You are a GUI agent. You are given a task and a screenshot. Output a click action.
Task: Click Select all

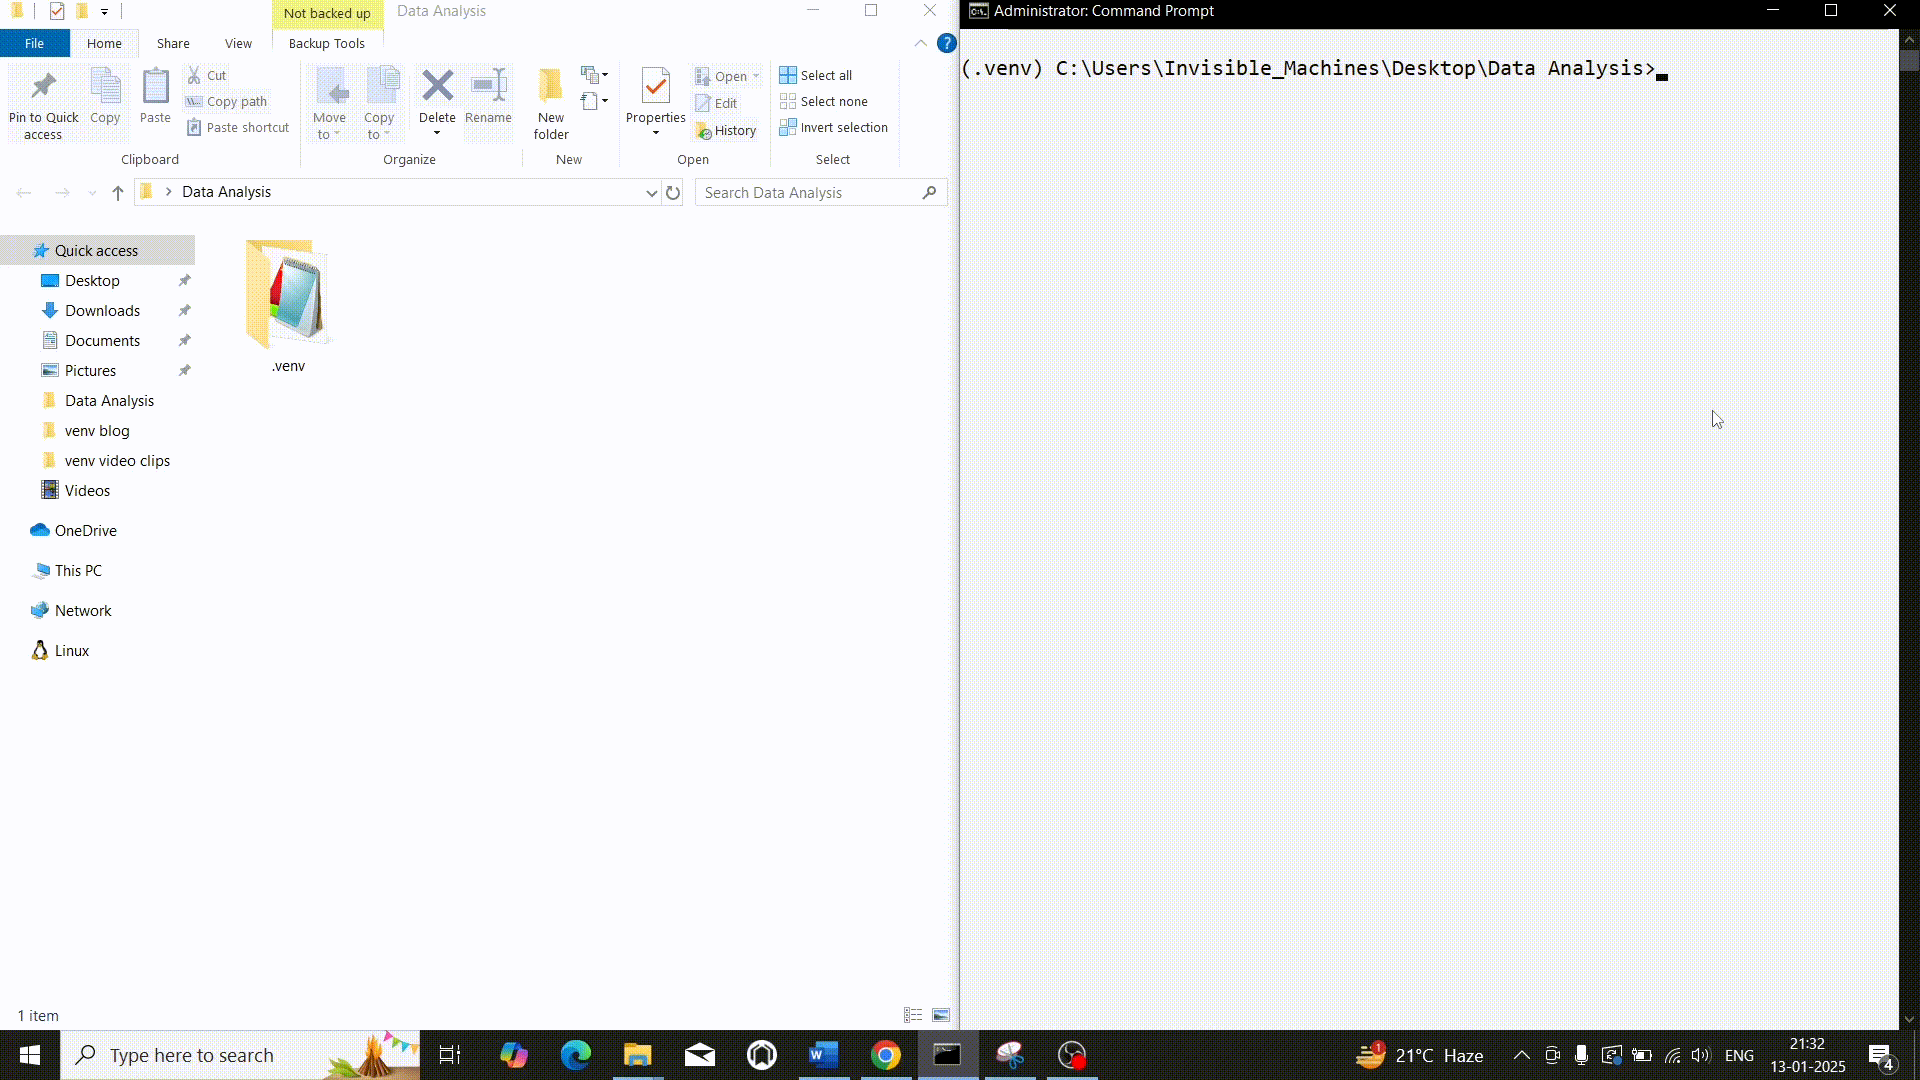coord(816,75)
